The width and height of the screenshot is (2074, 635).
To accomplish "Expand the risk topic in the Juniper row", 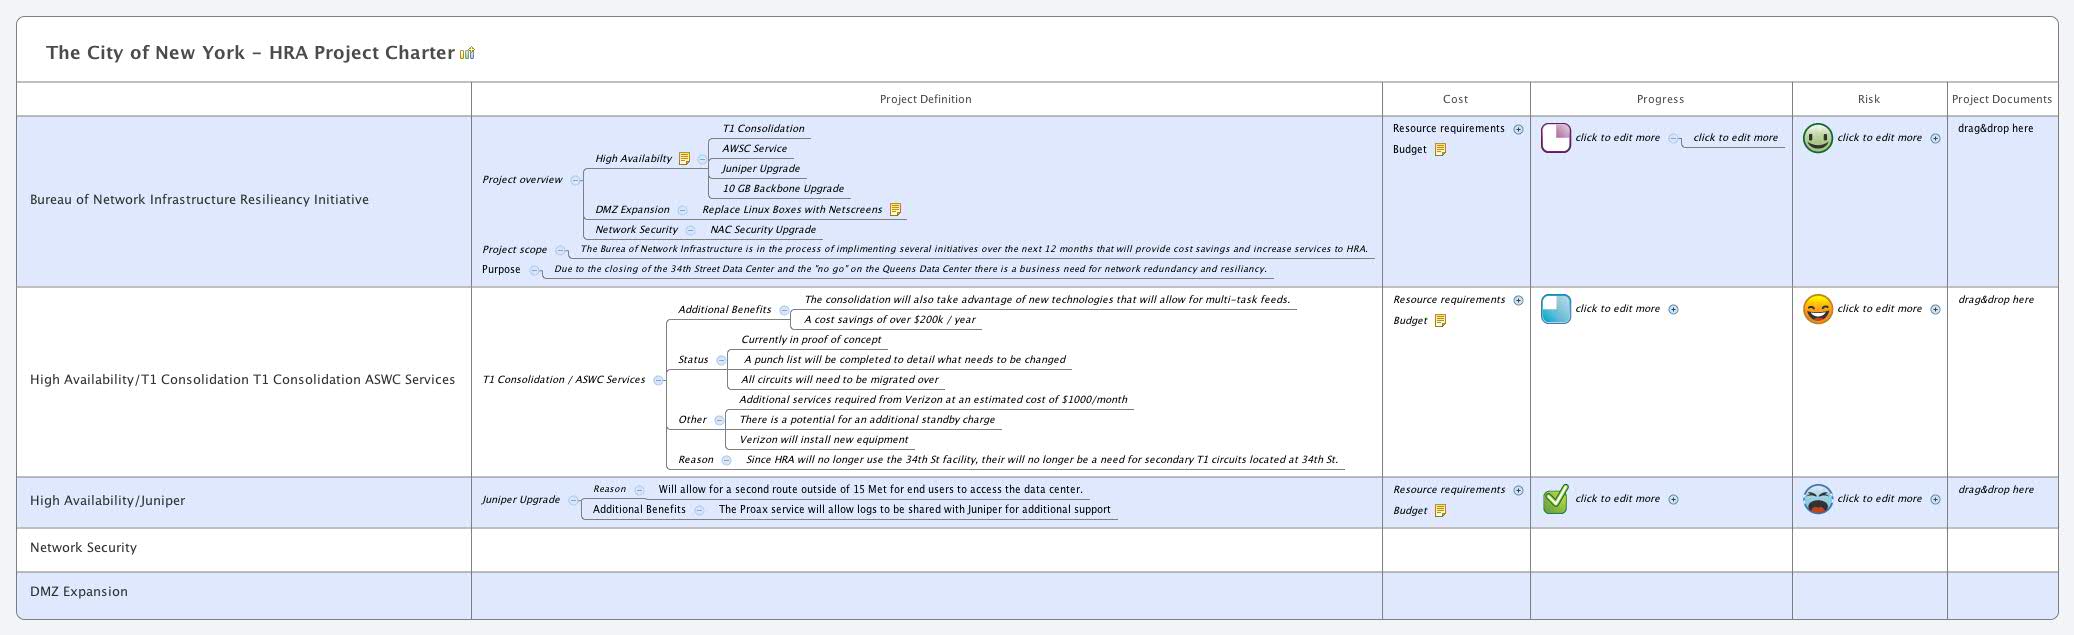I will click(1935, 499).
